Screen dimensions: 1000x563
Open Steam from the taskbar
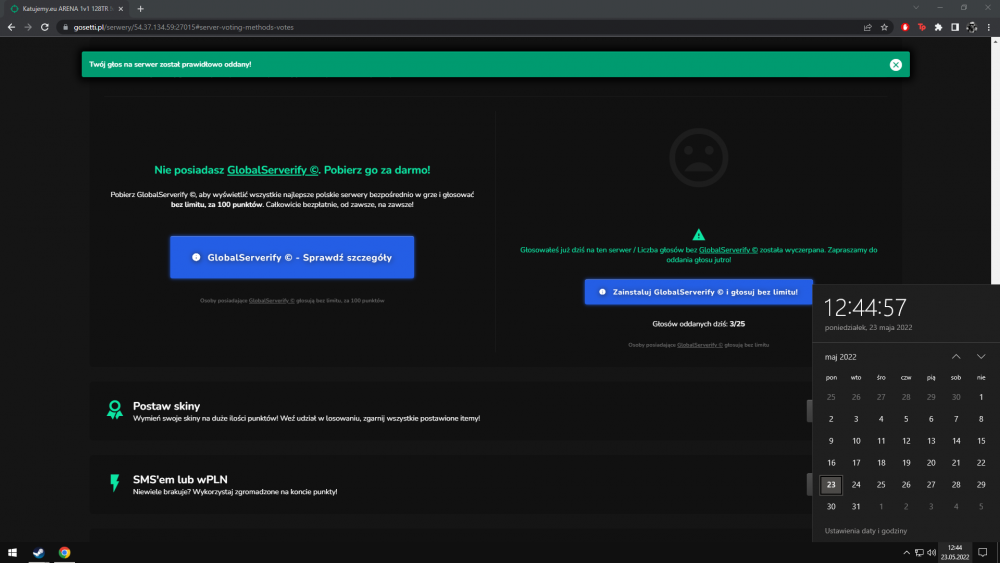38,552
